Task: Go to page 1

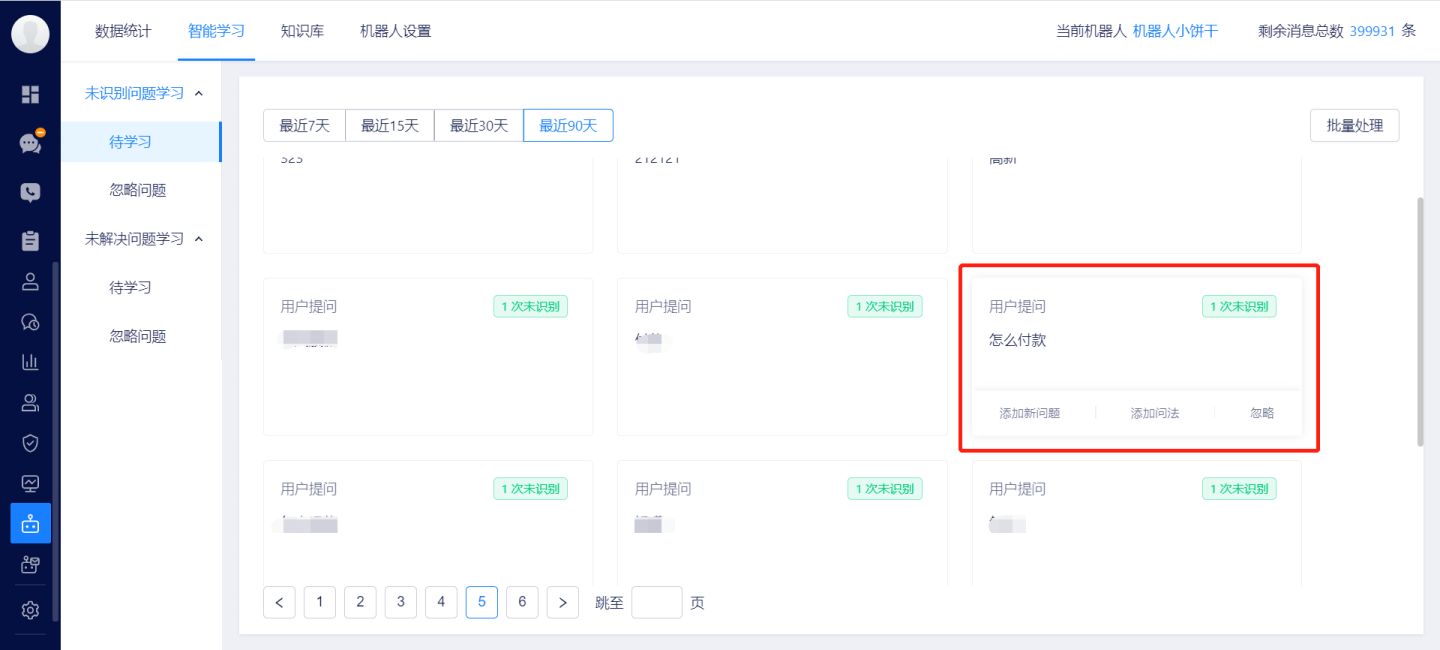Action: tap(320, 602)
